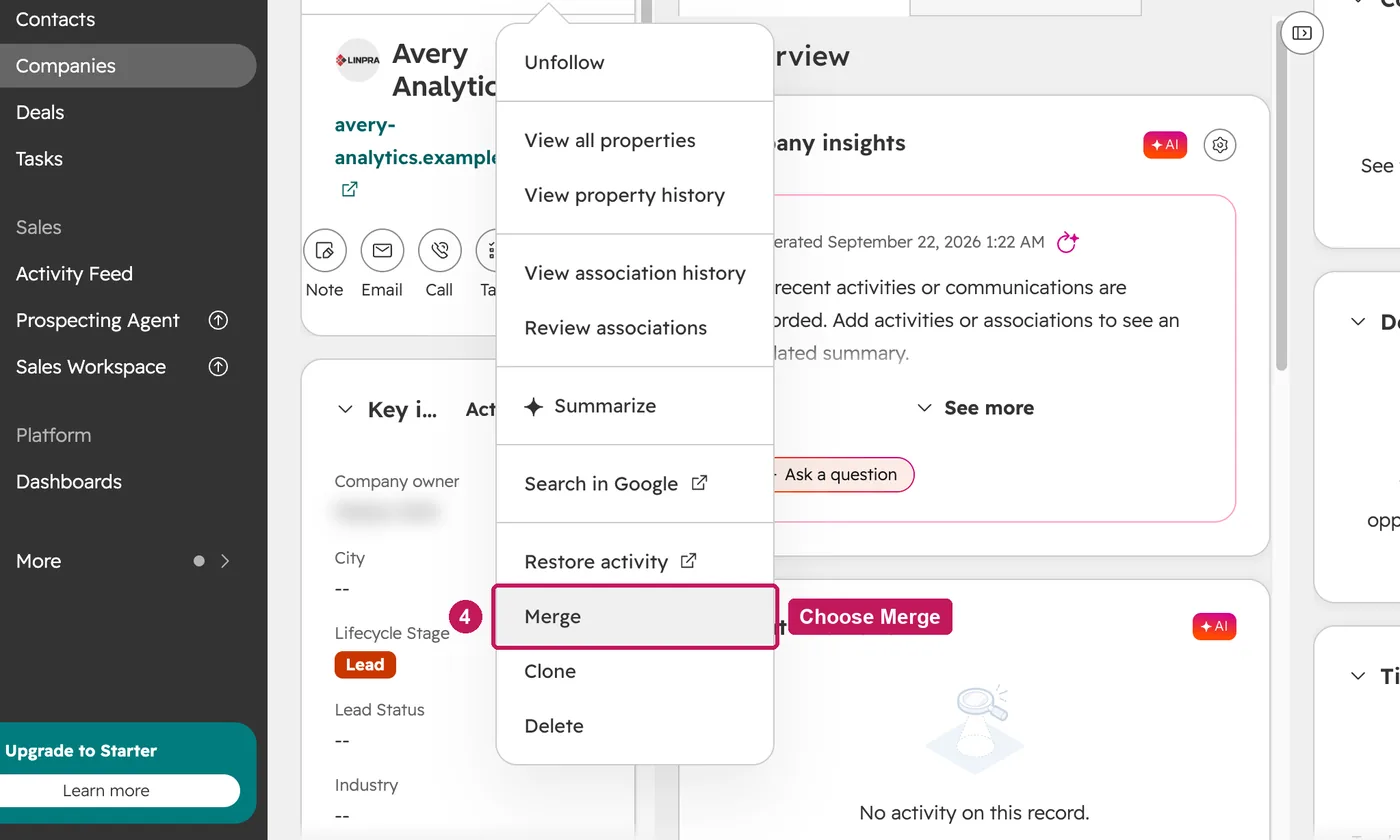Expand the More navigation chevron
The width and height of the screenshot is (1400, 840).
point(225,561)
